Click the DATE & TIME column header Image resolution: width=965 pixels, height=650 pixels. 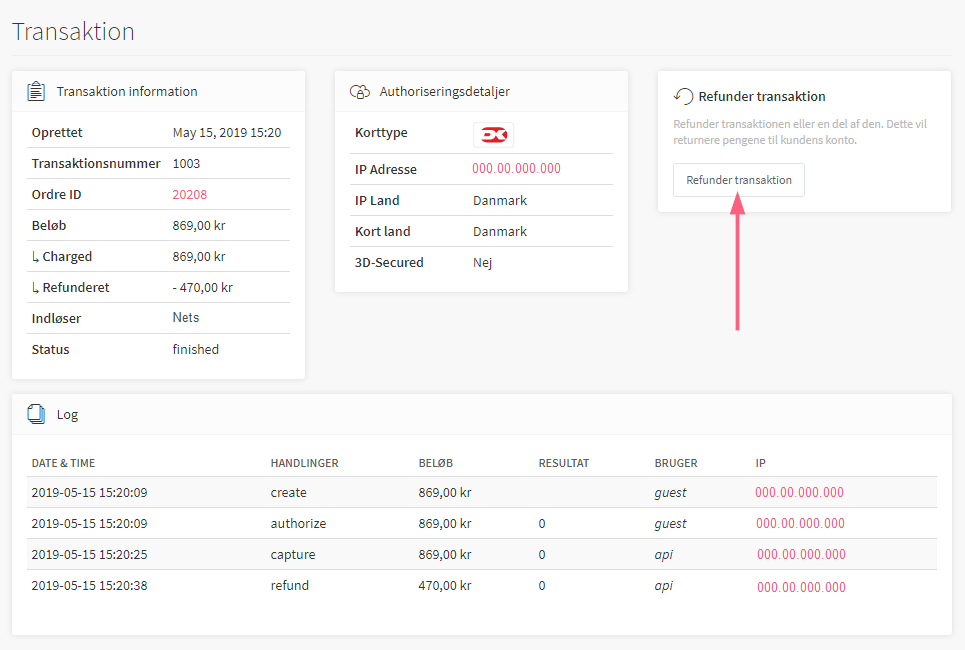(x=63, y=463)
